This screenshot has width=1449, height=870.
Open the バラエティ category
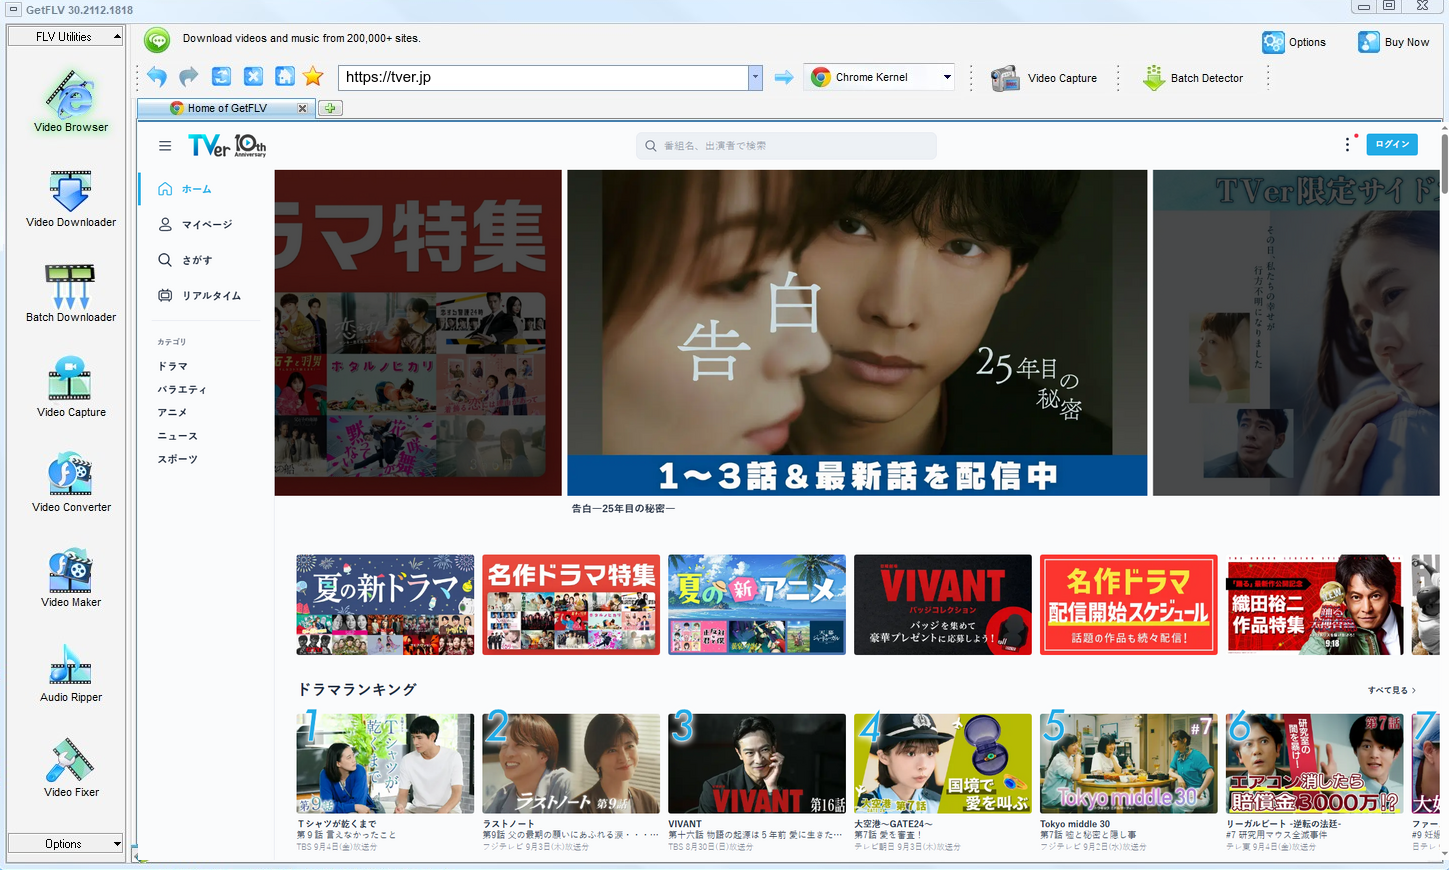click(182, 390)
